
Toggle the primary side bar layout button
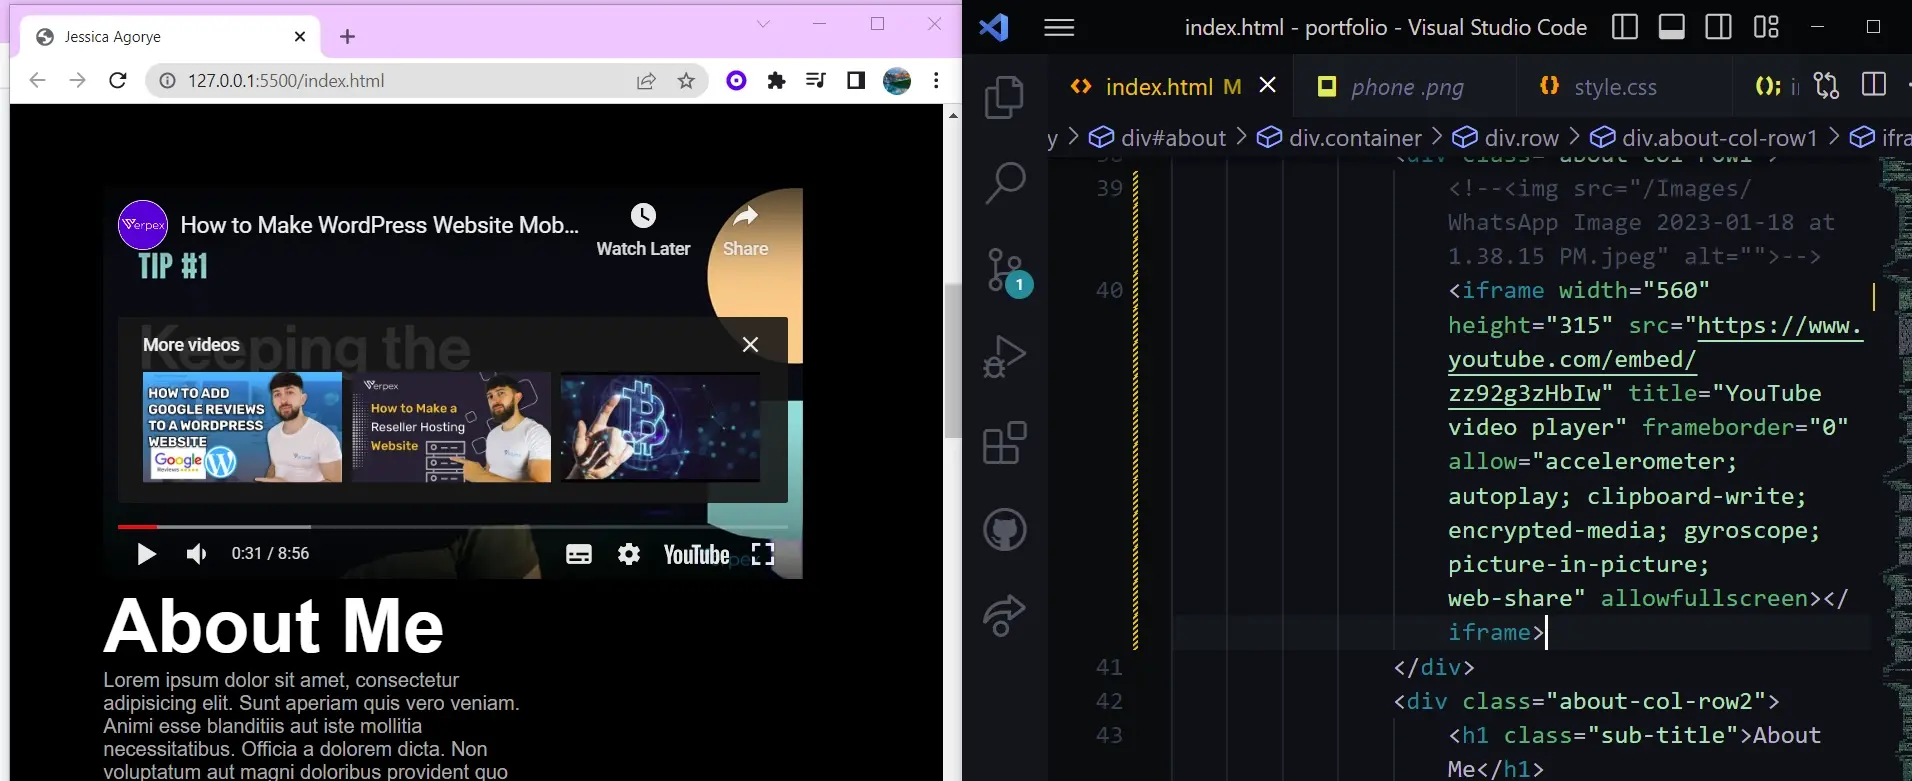click(x=1624, y=27)
